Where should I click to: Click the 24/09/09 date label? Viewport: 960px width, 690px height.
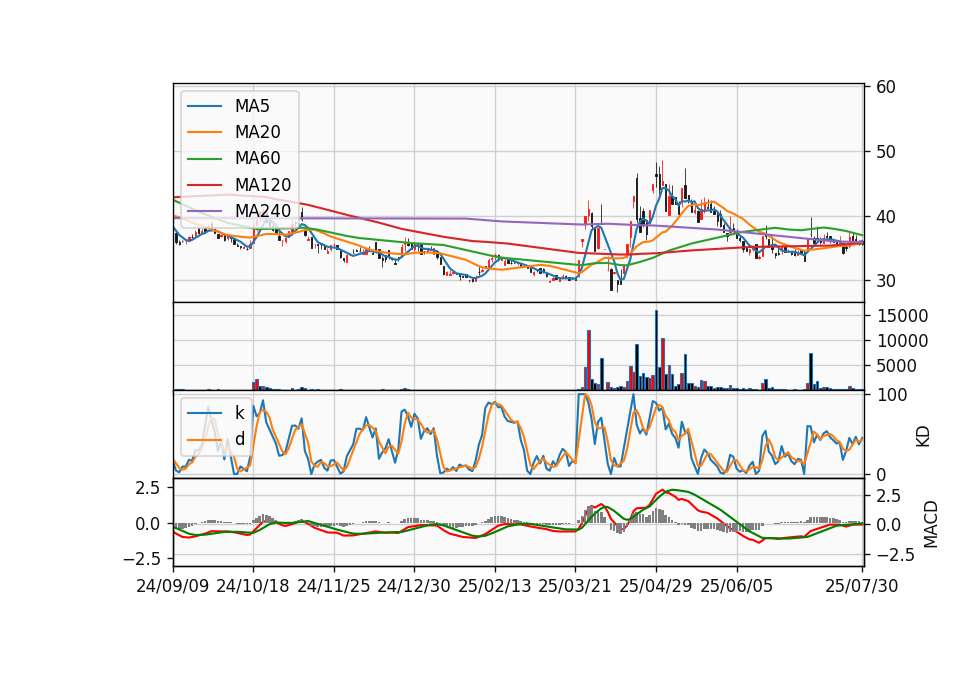click(173, 586)
